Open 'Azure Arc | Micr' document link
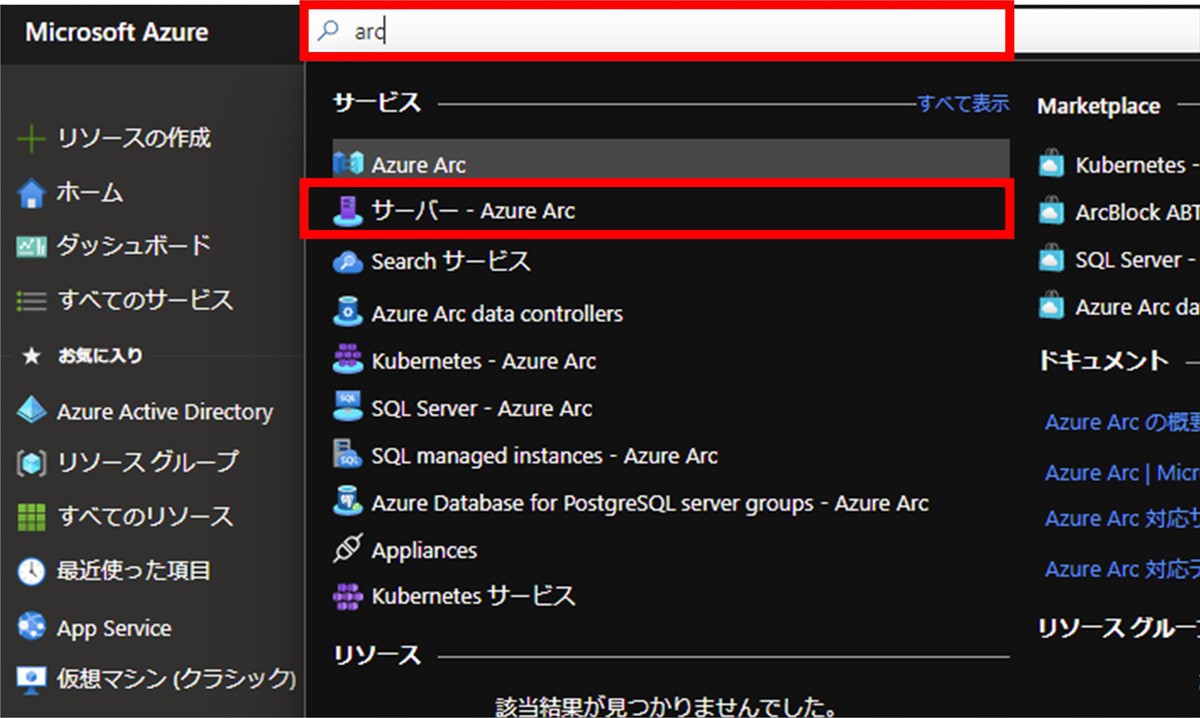The height and width of the screenshot is (718, 1200). point(1122,472)
